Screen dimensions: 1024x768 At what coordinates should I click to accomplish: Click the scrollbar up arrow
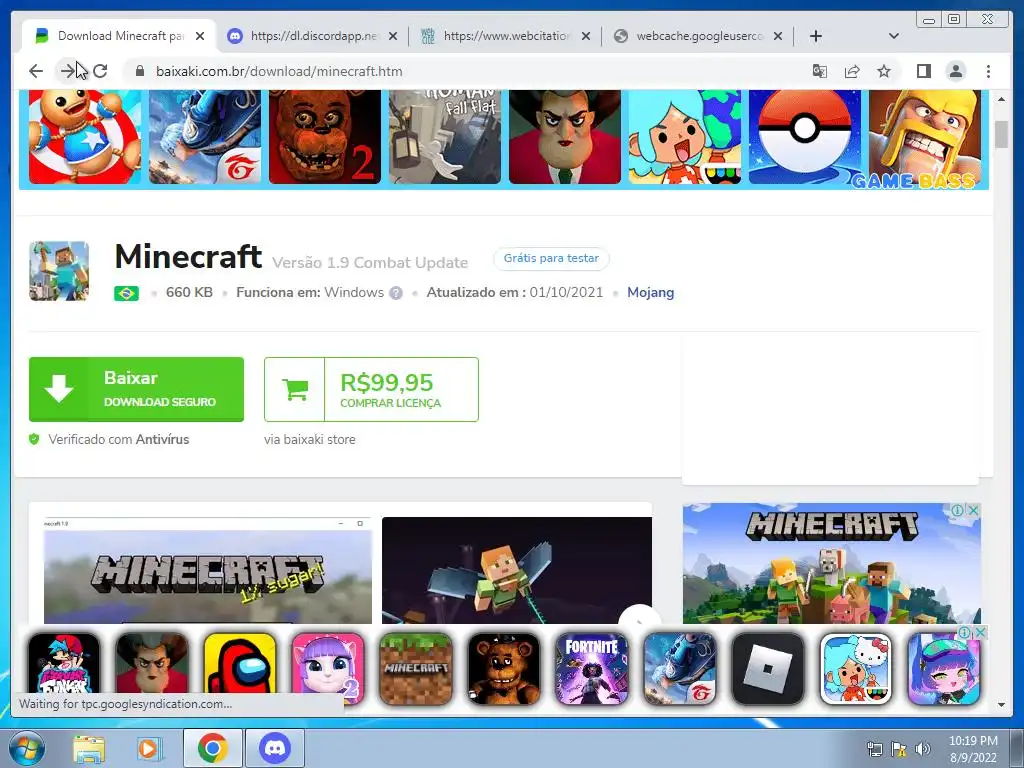click(x=1002, y=99)
